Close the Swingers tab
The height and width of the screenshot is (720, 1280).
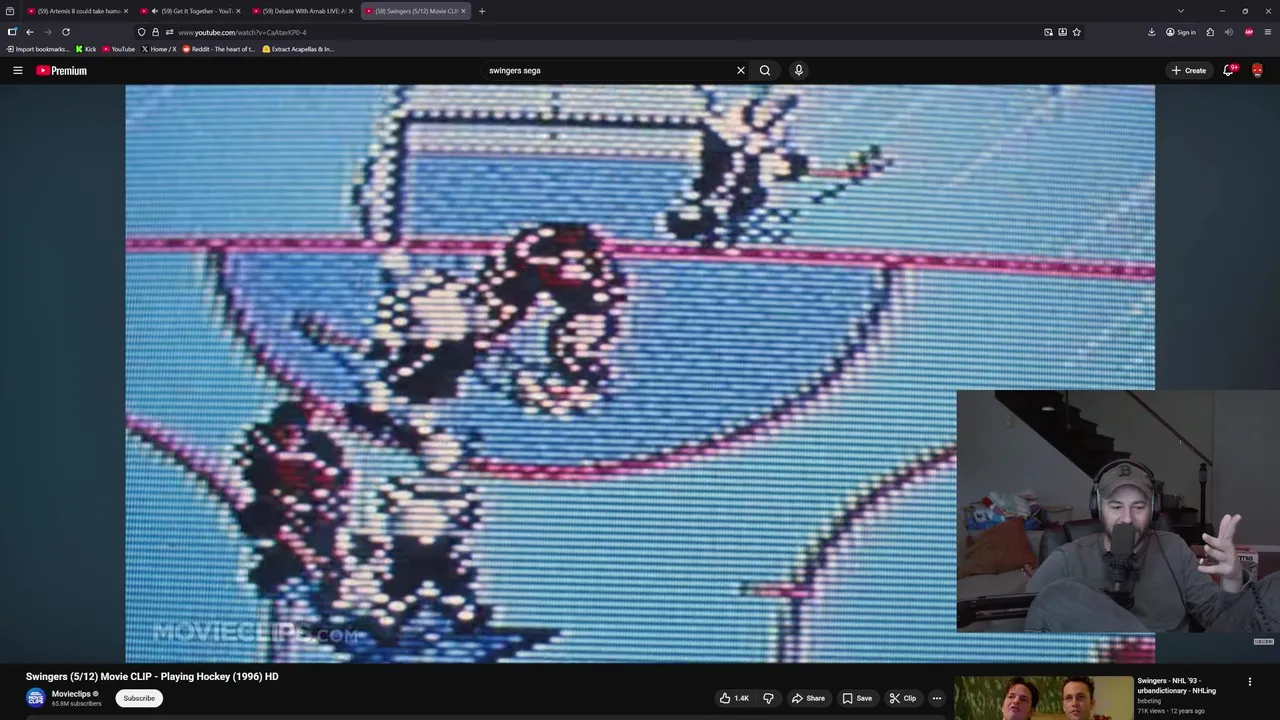click(x=463, y=11)
